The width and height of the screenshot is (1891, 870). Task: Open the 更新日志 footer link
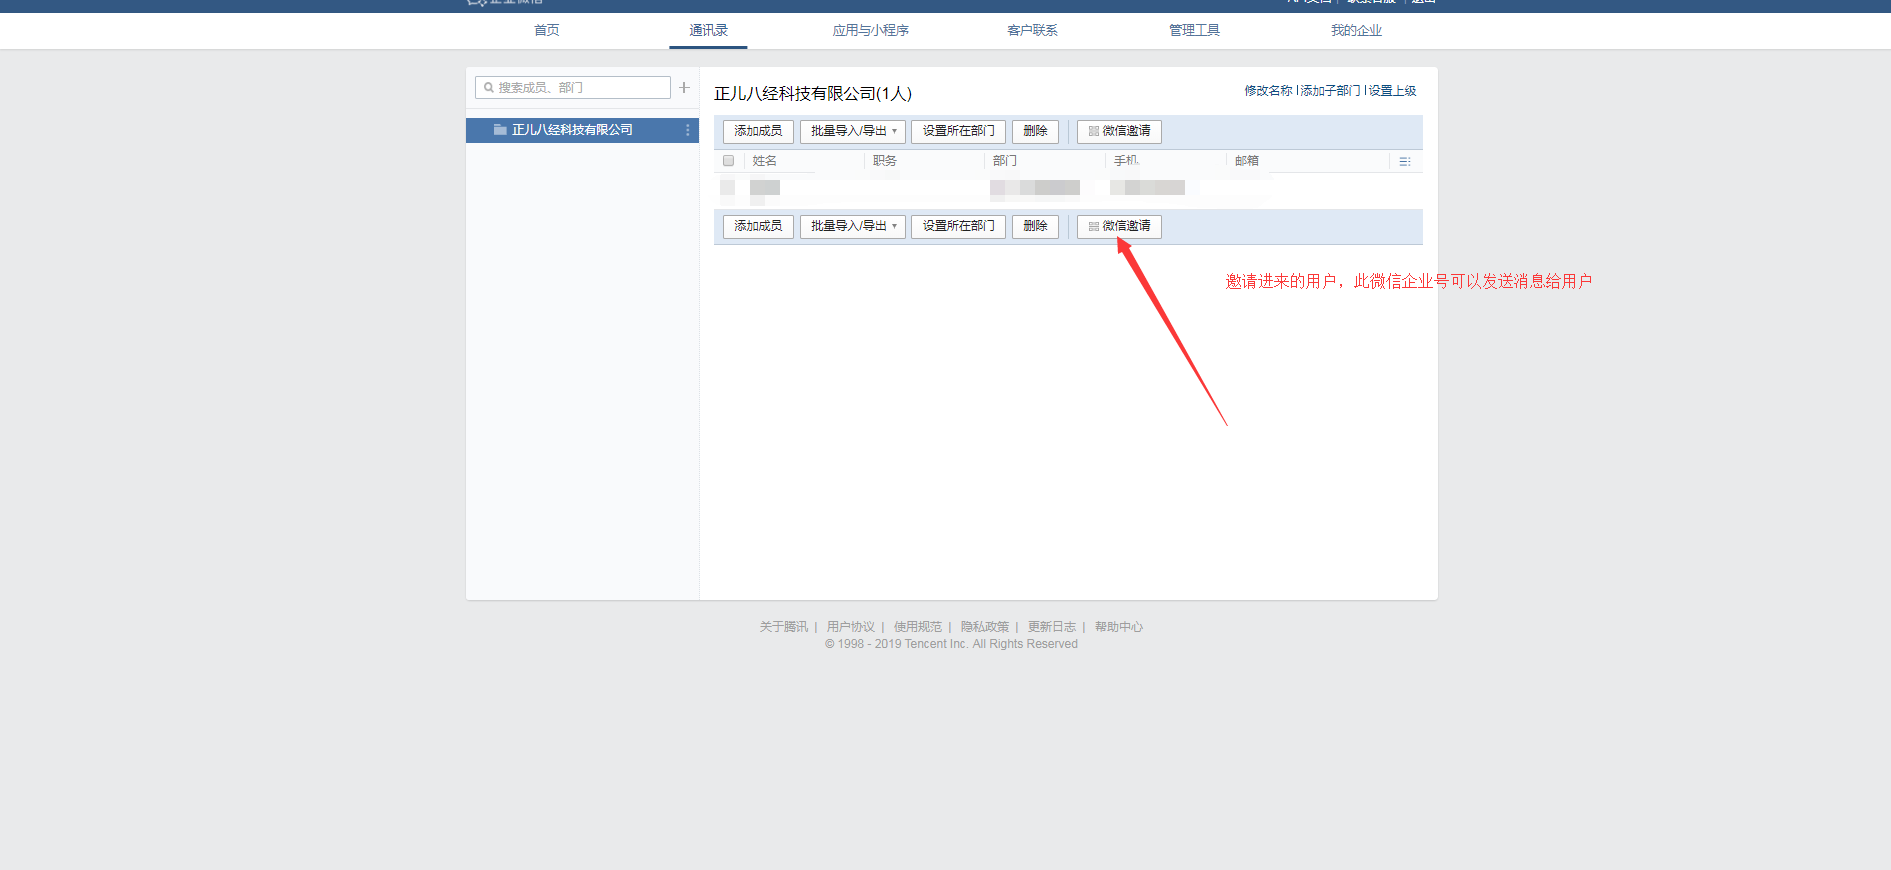[1052, 627]
